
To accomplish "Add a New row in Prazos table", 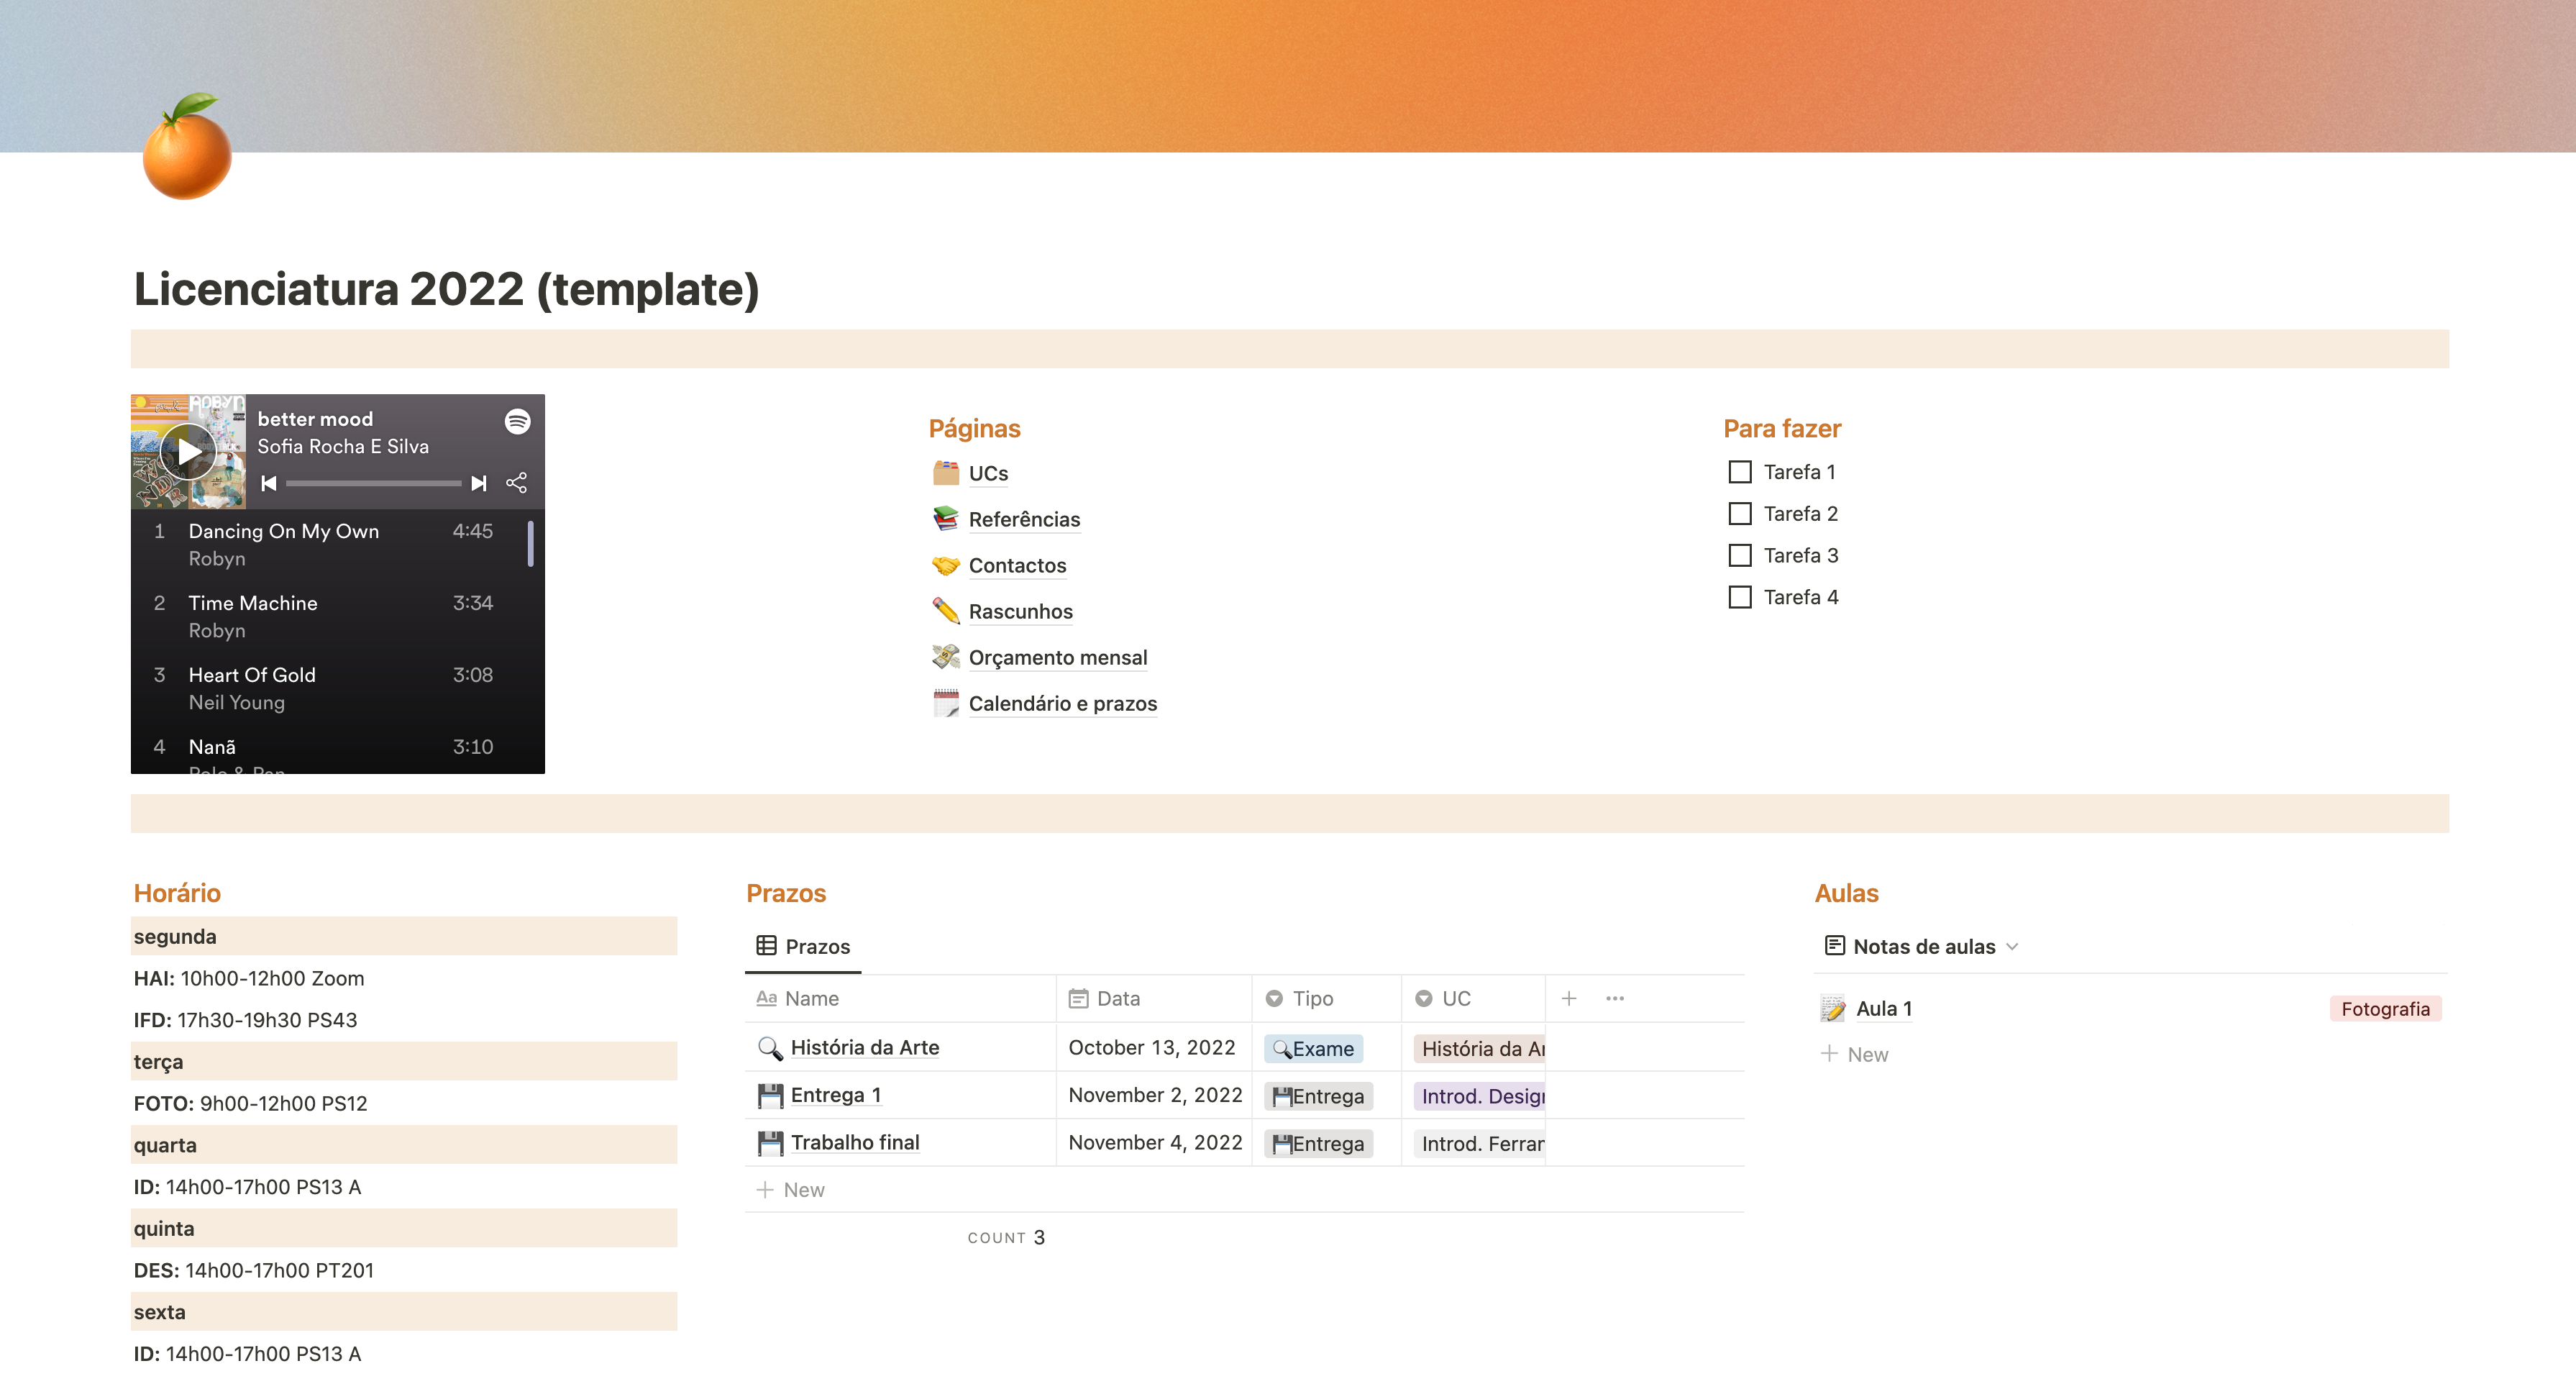I will [791, 1190].
